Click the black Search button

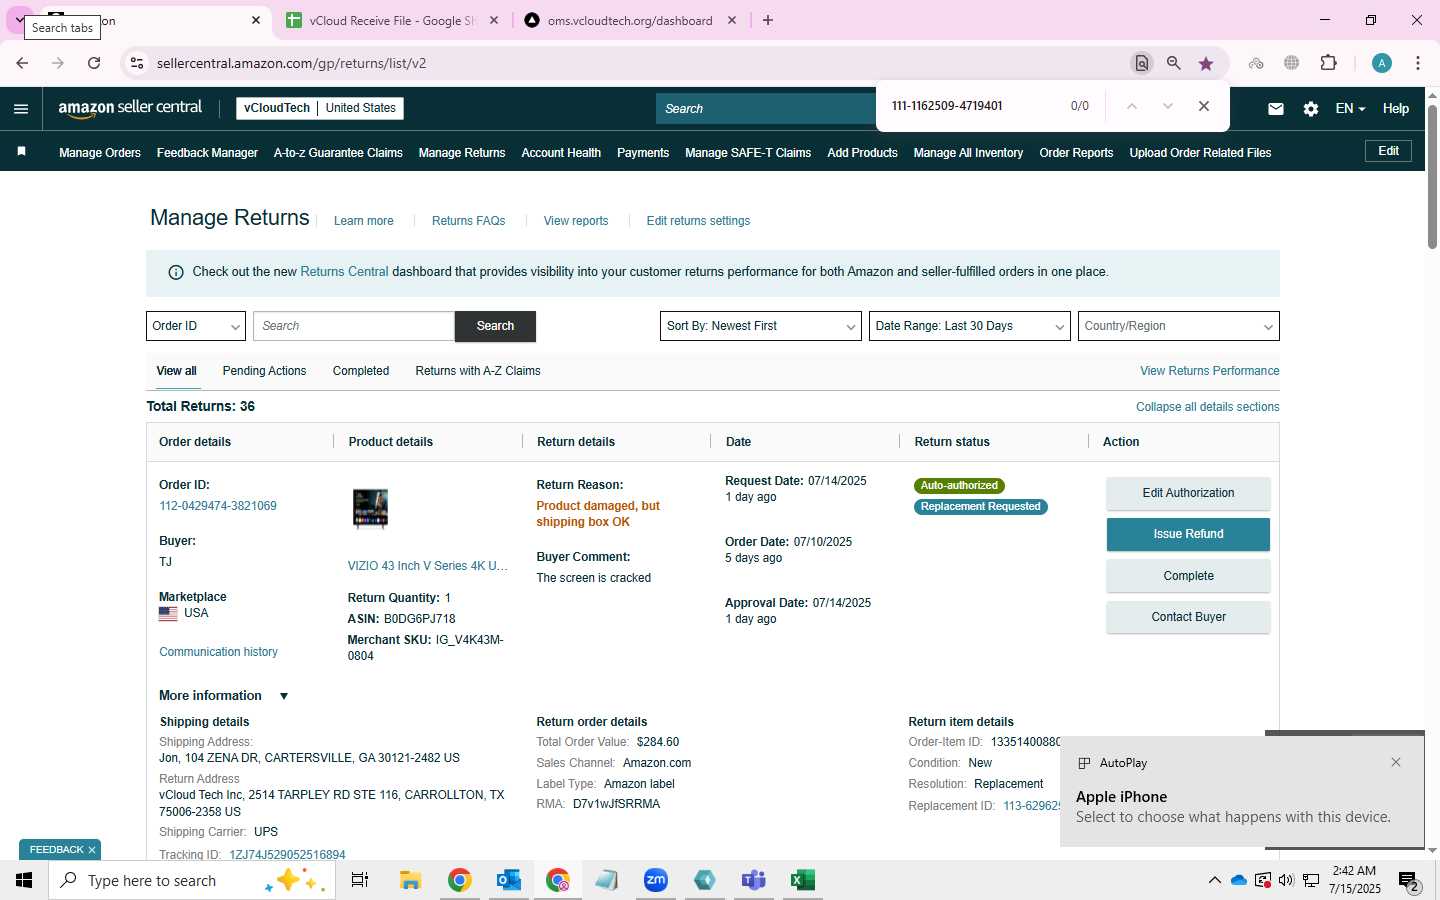495,326
